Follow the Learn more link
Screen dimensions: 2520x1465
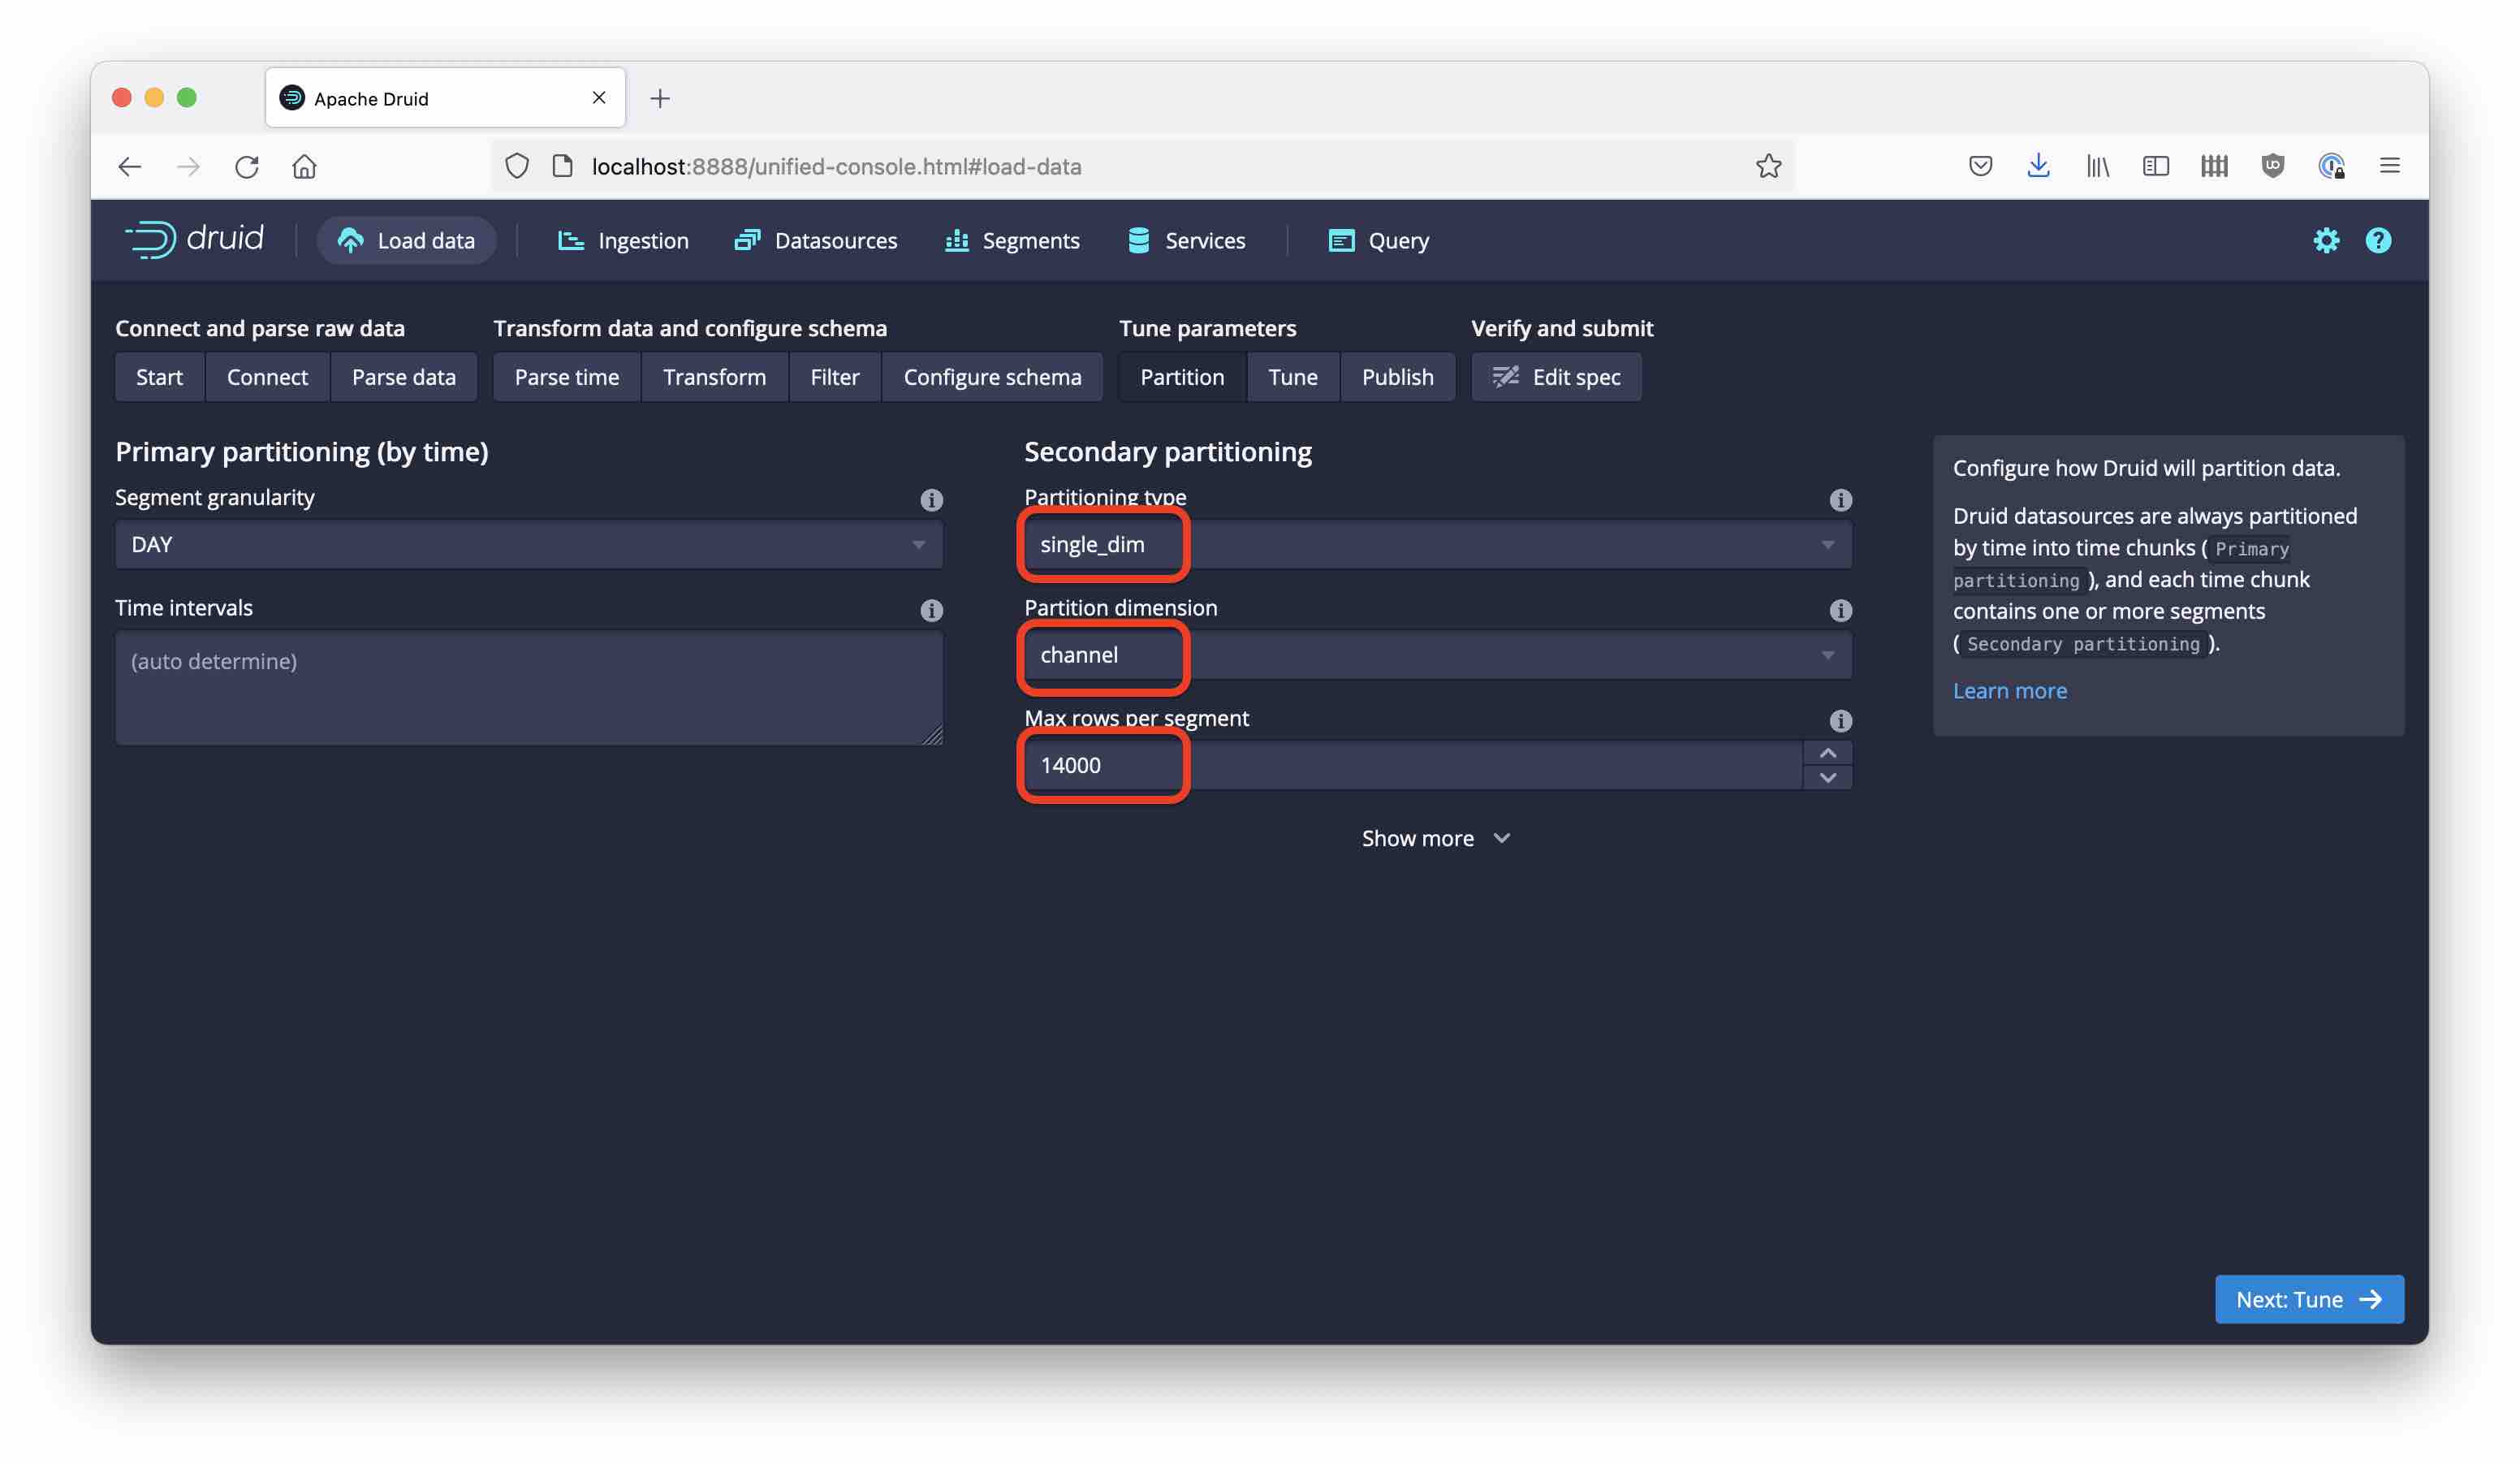coord(2010,690)
